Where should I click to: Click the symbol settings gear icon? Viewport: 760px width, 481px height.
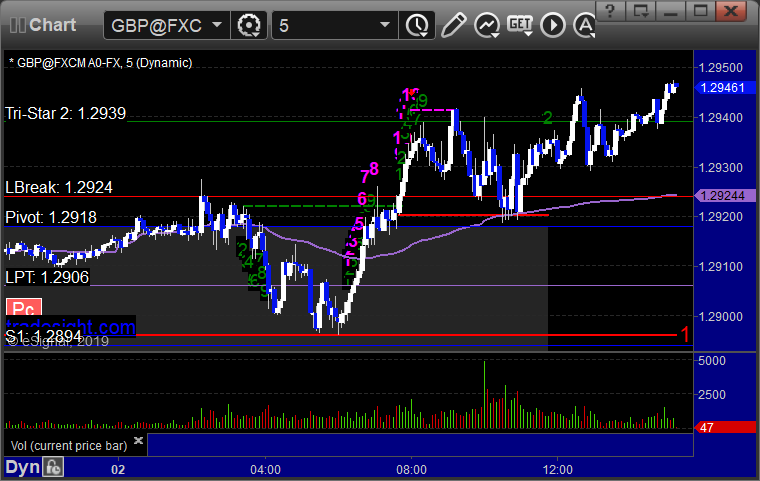click(249, 25)
